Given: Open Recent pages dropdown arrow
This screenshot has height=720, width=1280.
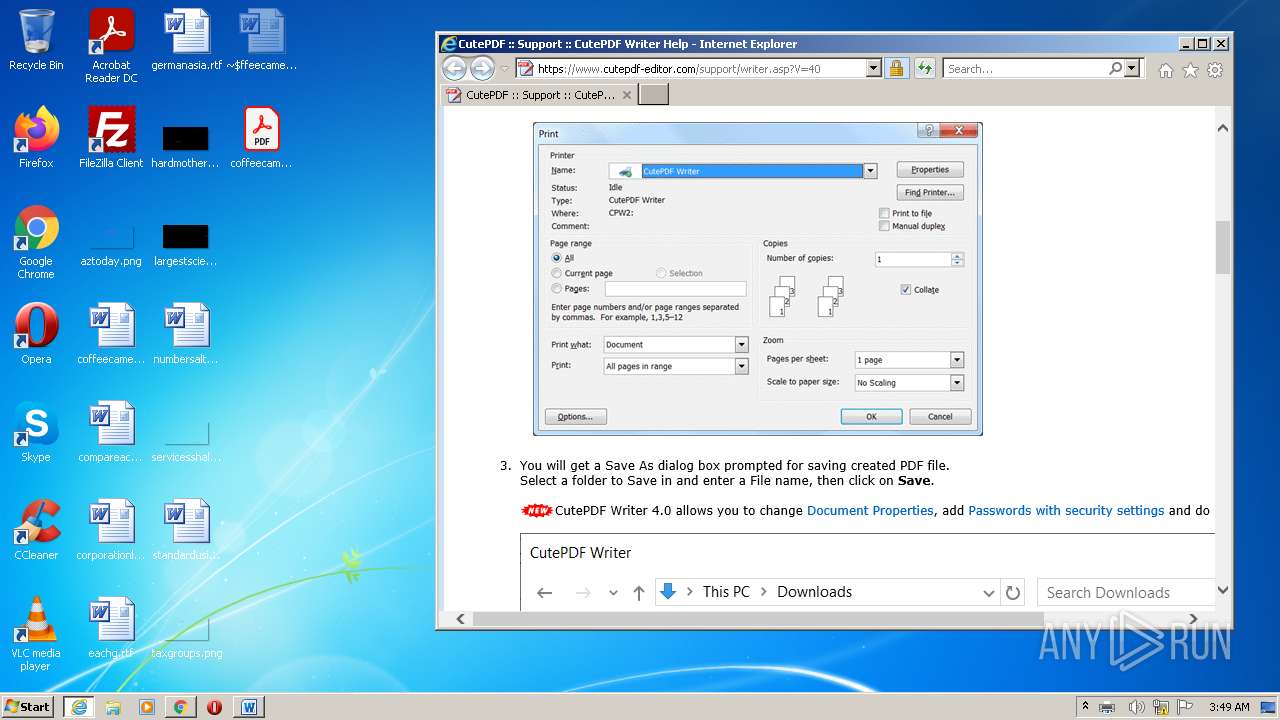Looking at the screenshot, I should click(x=505, y=69).
